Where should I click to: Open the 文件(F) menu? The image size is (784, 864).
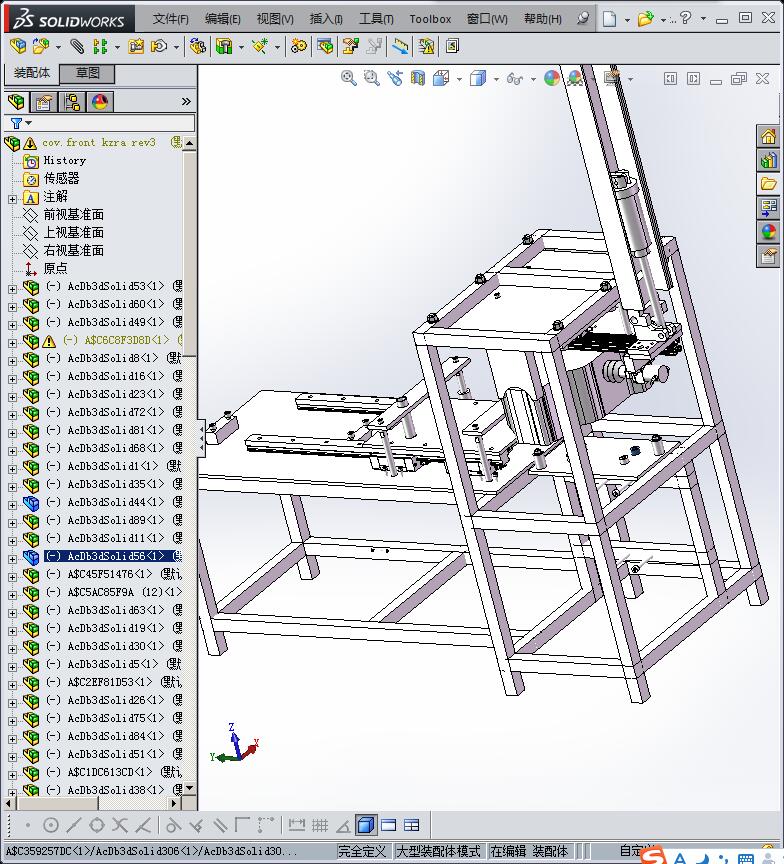[x=170, y=19]
